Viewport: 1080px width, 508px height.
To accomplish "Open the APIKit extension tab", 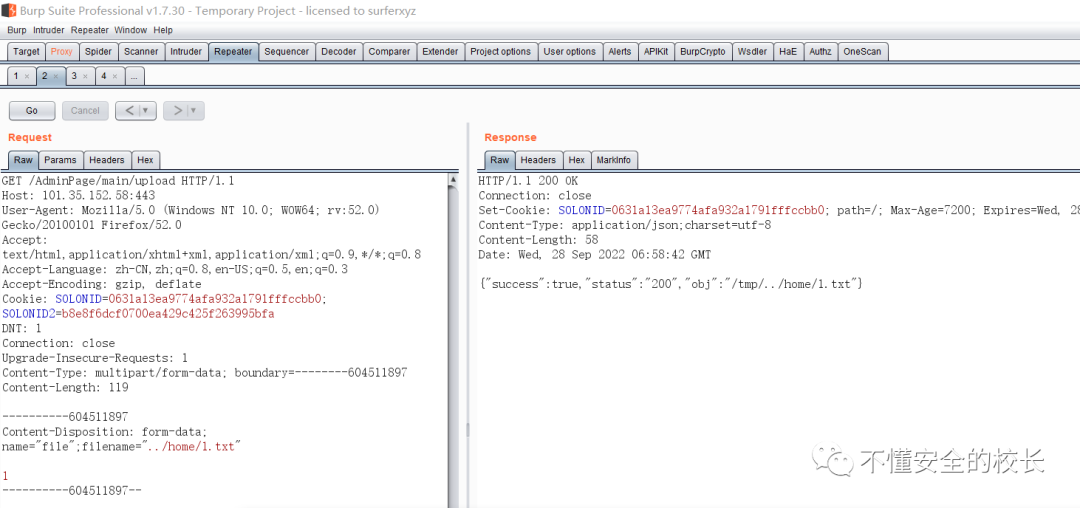I will [x=656, y=52].
